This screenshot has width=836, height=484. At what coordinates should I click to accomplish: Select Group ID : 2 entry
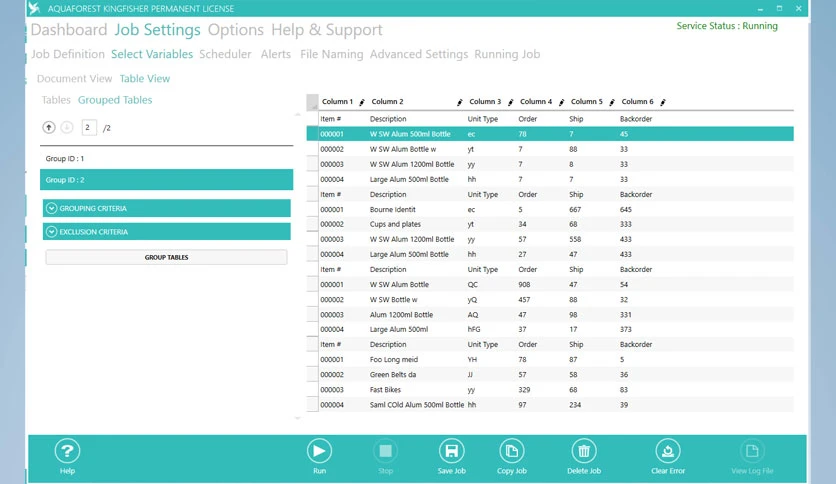(166, 180)
